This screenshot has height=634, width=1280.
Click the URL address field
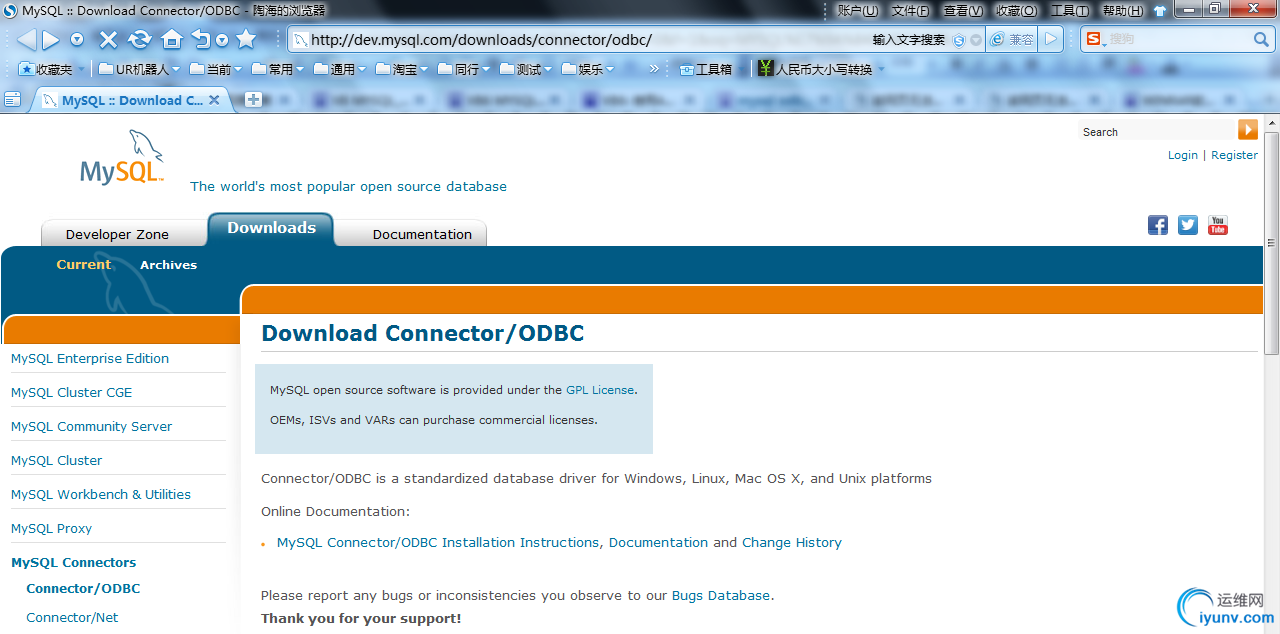pyautogui.click(x=580, y=40)
